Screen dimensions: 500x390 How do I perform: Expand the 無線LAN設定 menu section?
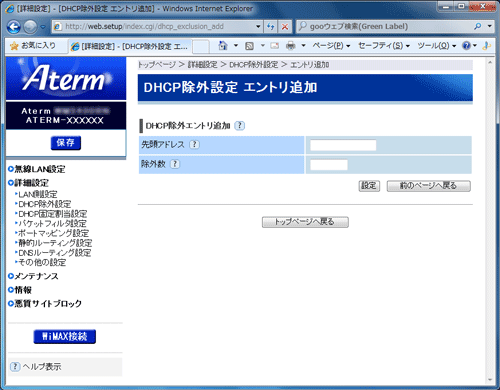[37, 169]
